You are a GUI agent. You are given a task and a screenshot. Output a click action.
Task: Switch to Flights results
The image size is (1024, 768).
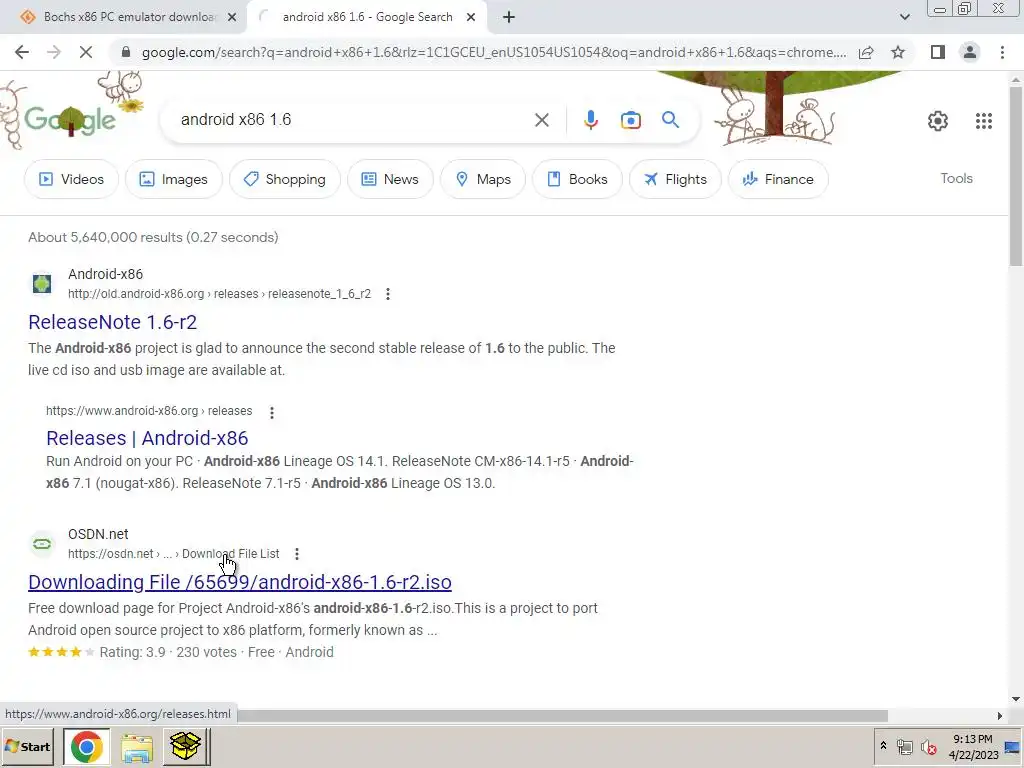pyautogui.click(x=675, y=179)
